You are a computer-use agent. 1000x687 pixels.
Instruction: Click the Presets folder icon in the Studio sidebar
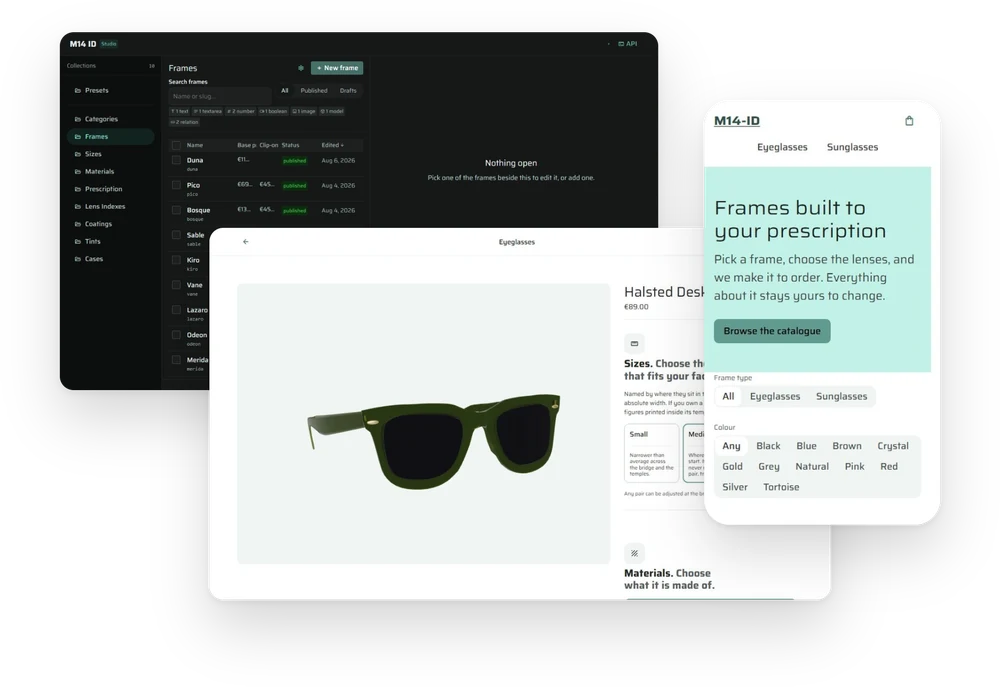point(78,91)
